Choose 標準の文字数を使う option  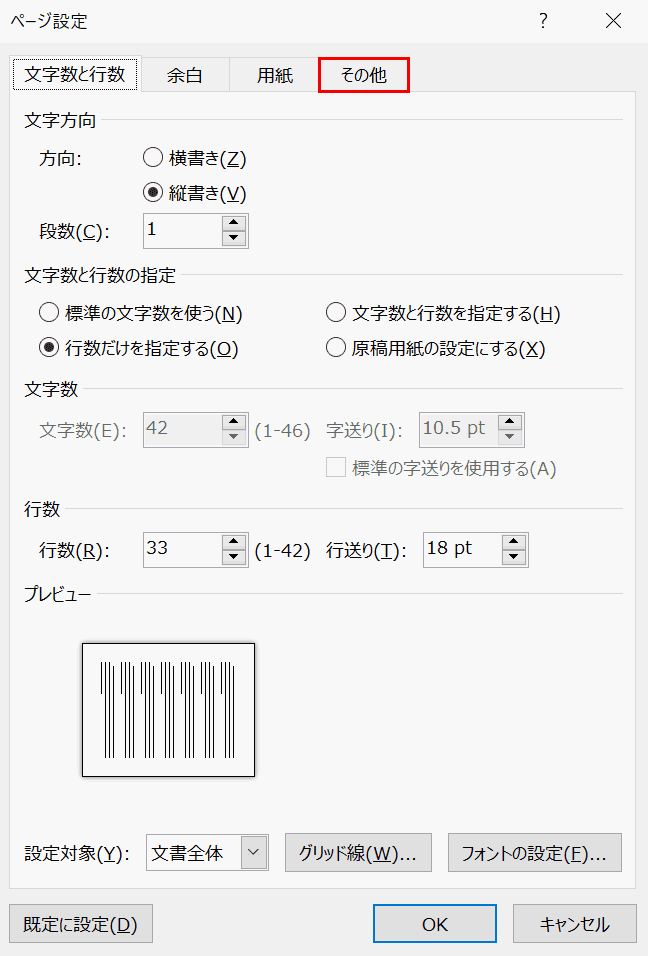pyautogui.click(x=48, y=313)
